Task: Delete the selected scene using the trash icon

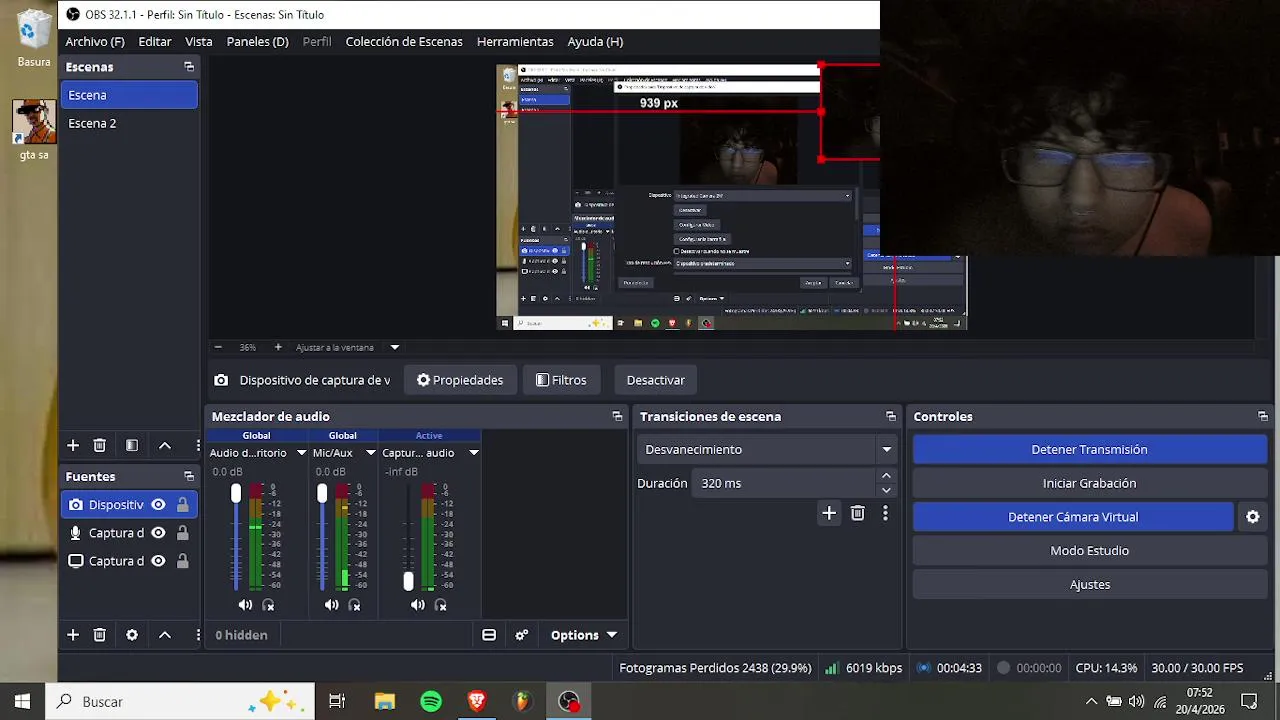Action: (99, 445)
